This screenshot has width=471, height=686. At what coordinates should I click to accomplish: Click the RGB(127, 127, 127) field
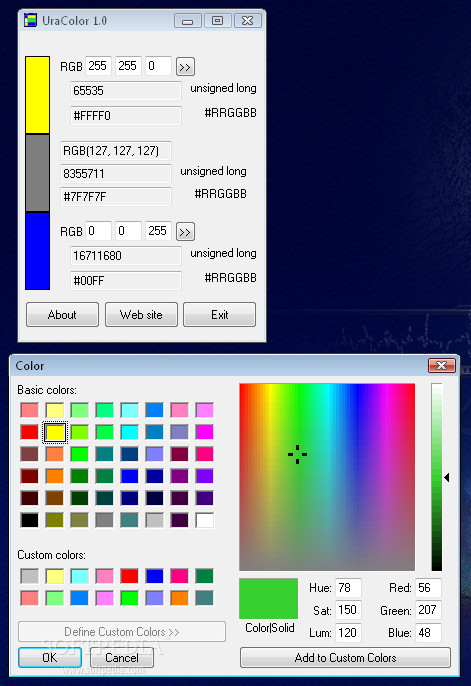[115, 151]
